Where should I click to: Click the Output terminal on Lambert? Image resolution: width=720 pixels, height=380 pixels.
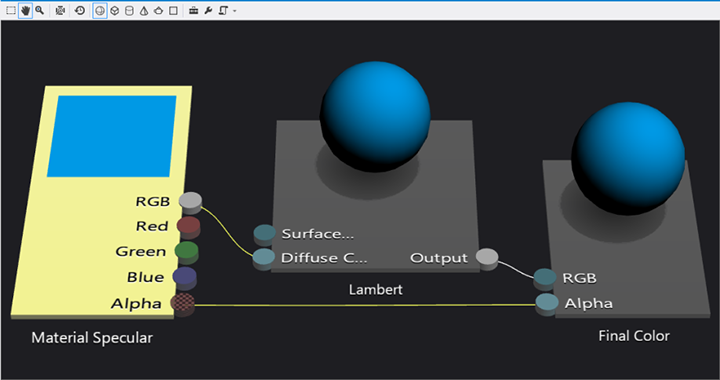[x=487, y=259]
